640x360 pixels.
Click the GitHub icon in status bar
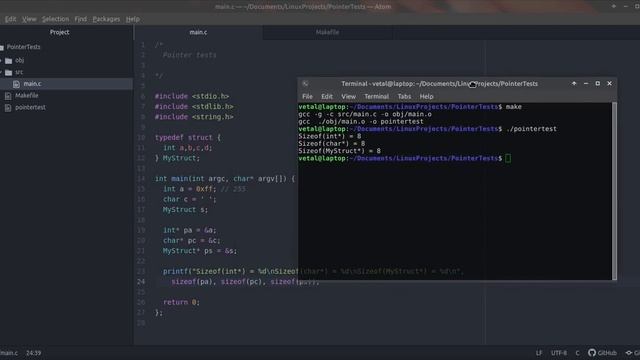[x=592, y=353]
